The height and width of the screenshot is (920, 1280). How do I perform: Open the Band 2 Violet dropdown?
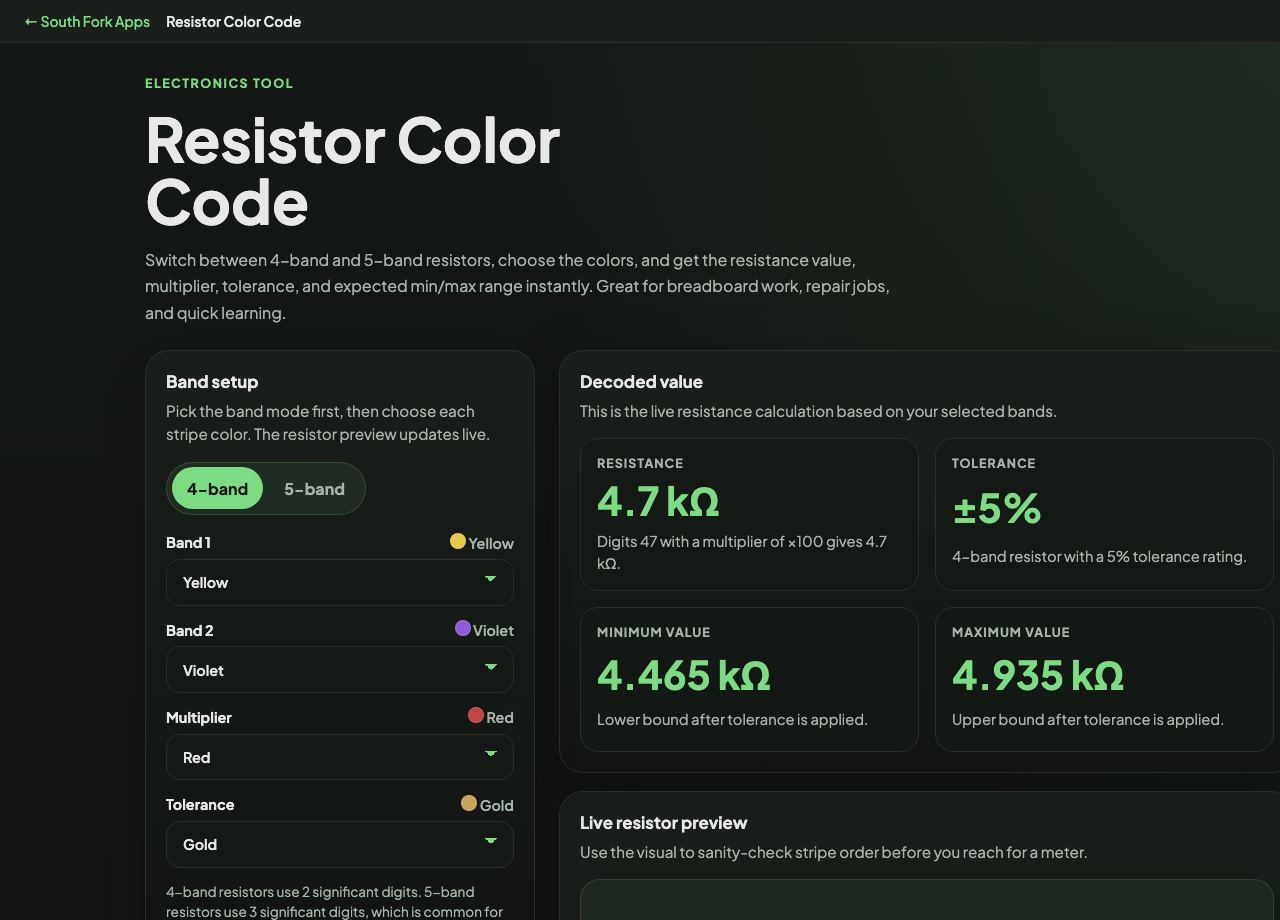coord(340,670)
